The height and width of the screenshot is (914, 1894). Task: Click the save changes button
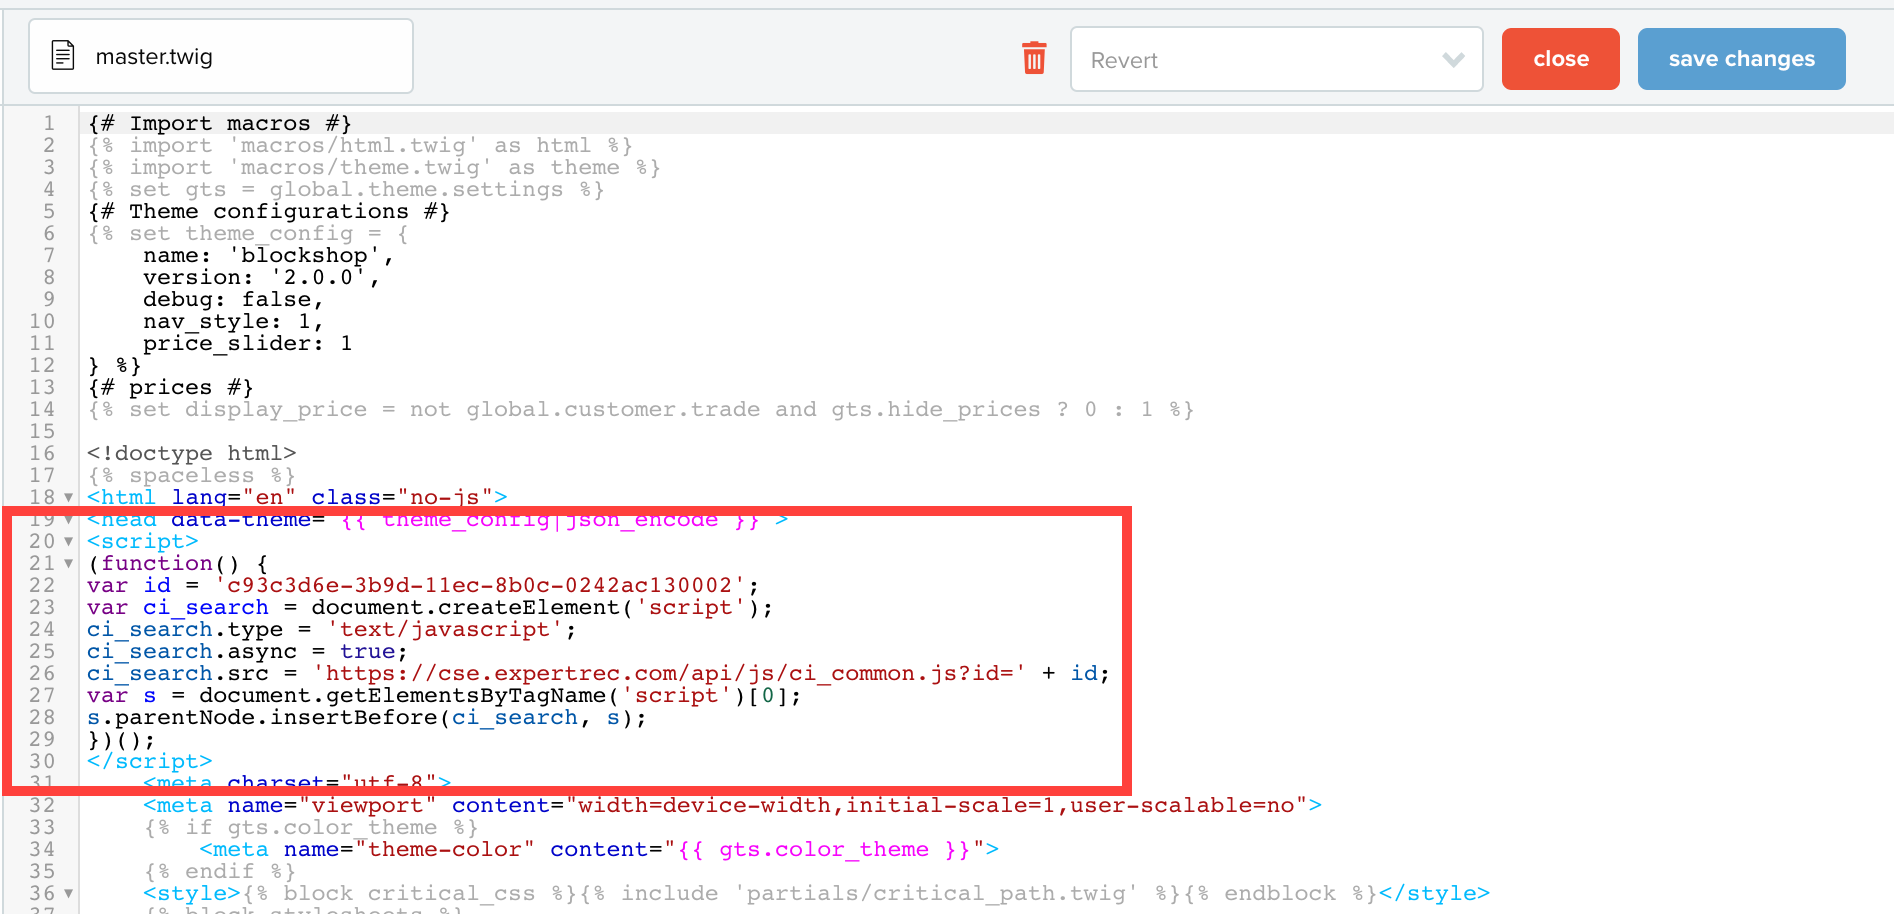(1741, 59)
